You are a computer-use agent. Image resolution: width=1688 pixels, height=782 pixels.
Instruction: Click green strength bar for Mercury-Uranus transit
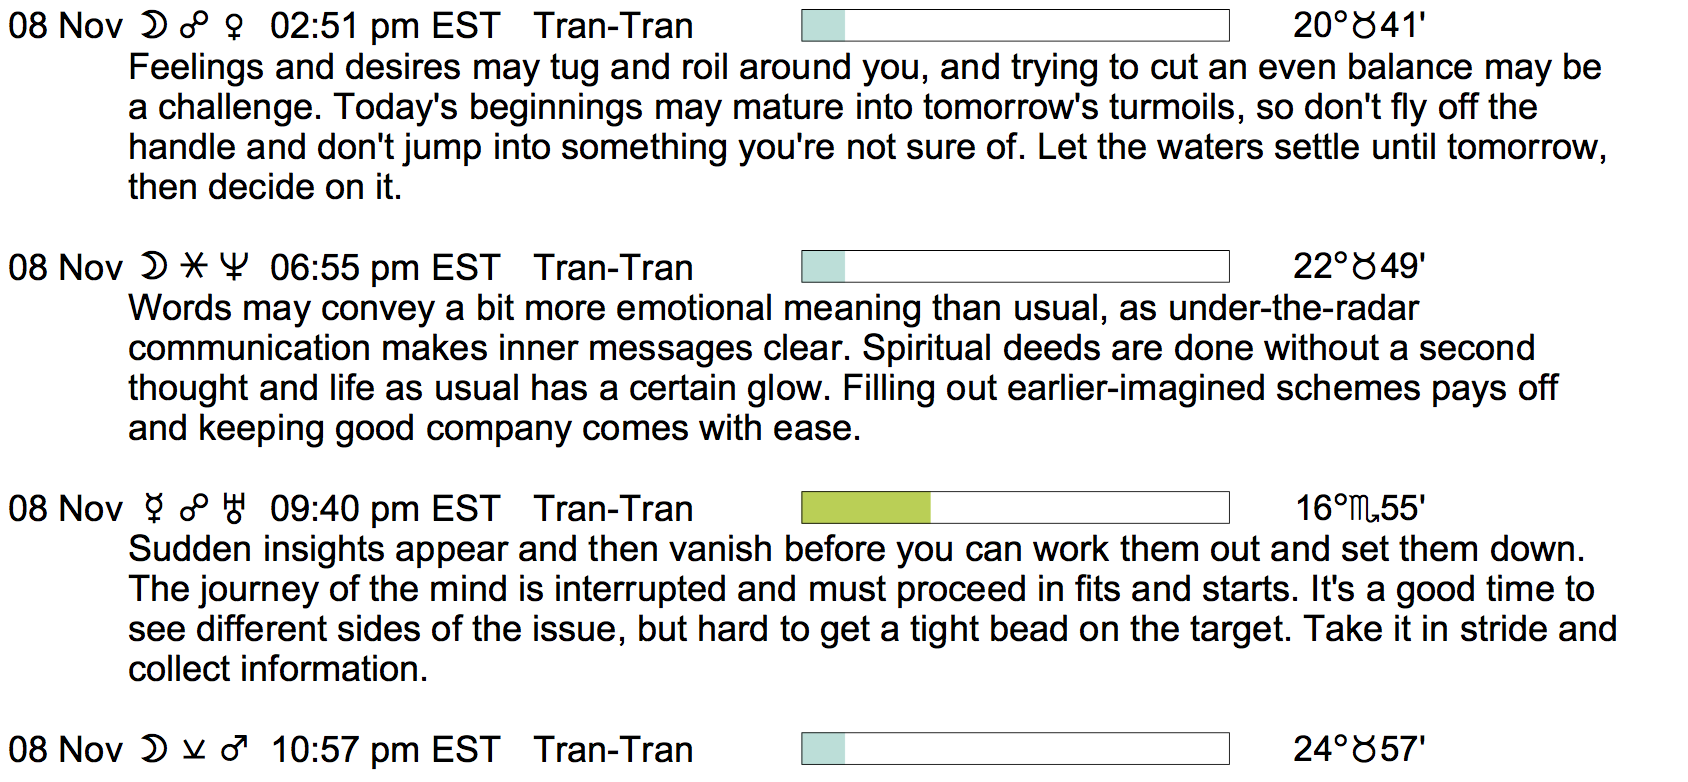click(866, 508)
